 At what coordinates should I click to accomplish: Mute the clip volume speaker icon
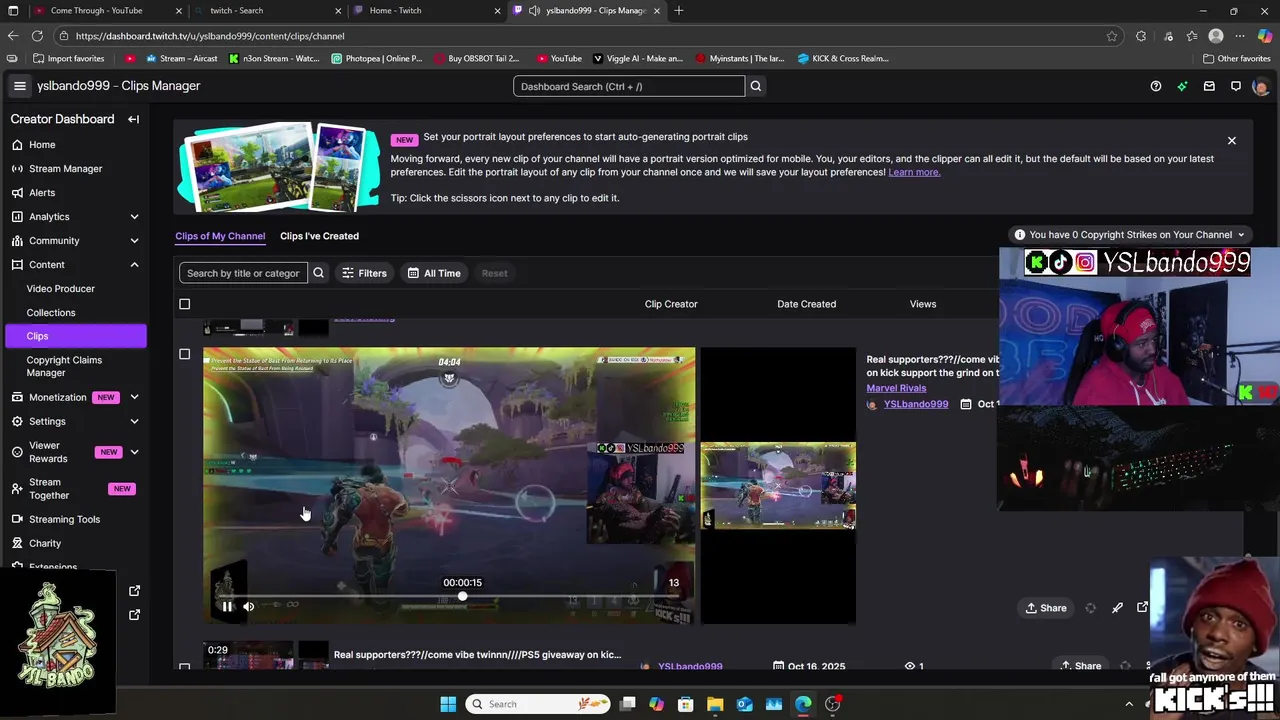248,606
